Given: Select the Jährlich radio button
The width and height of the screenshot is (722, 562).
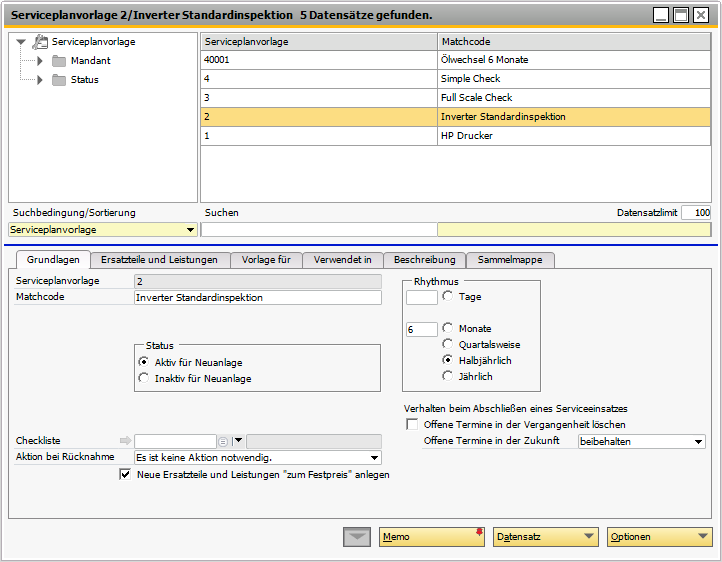Looking at the screenshot, I should click(448, 376).
